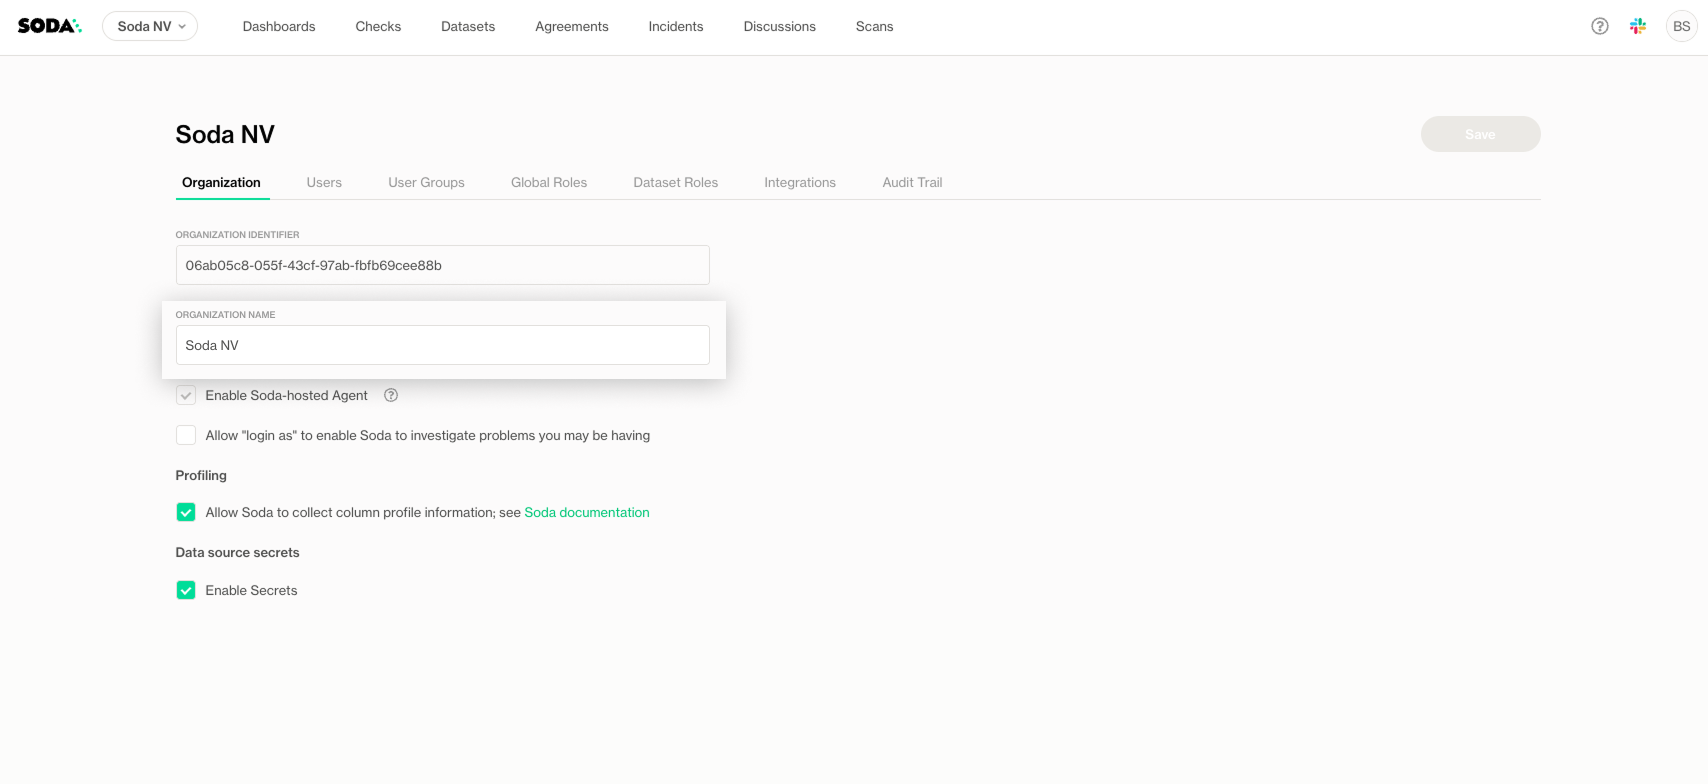Click into the Organization Name field
This screenshot has width=1708, height=784.
pos(442,345)
